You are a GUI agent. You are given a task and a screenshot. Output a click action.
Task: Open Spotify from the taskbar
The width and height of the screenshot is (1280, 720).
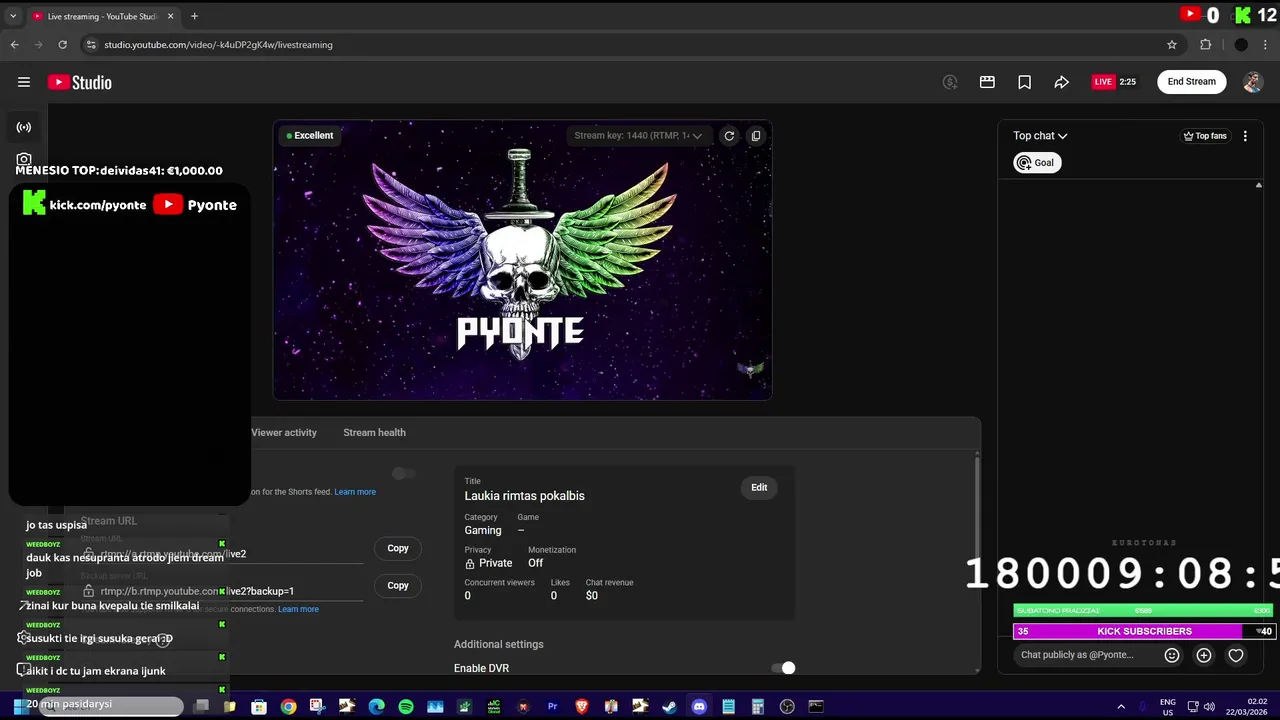tap(406, 706)
